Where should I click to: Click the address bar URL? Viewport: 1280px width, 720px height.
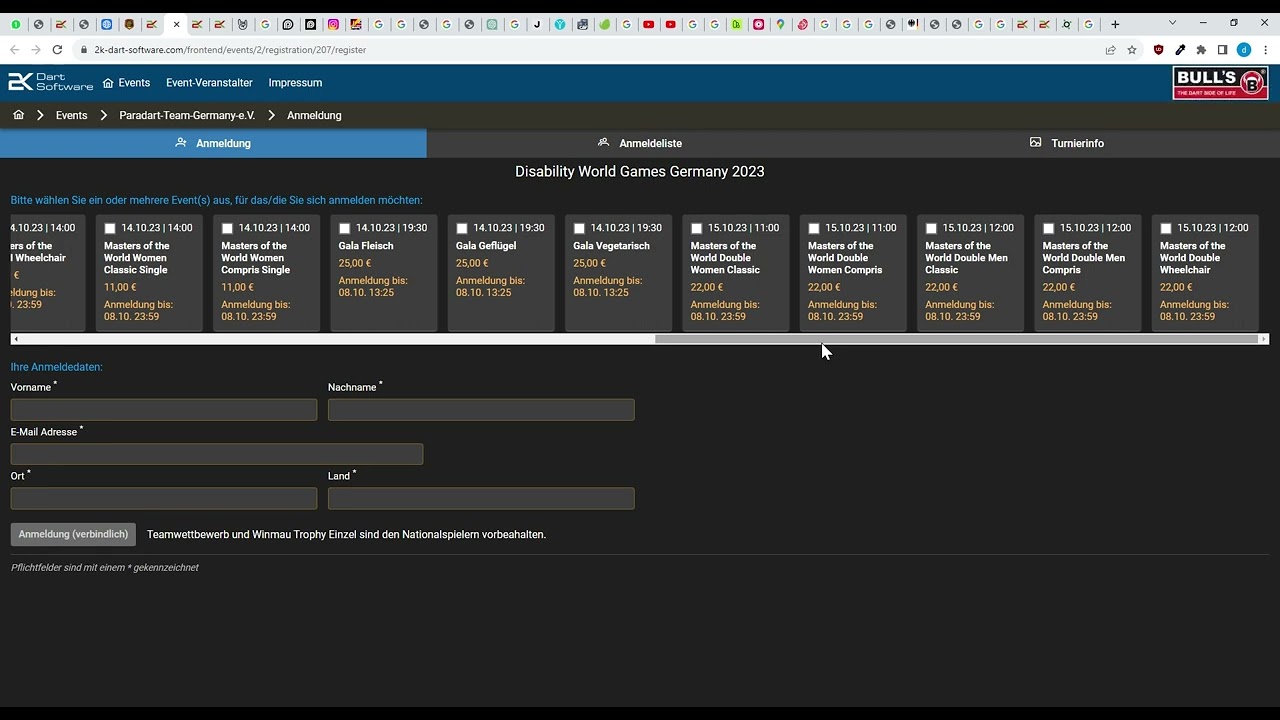pyautogui.click(x=230, y=50)
